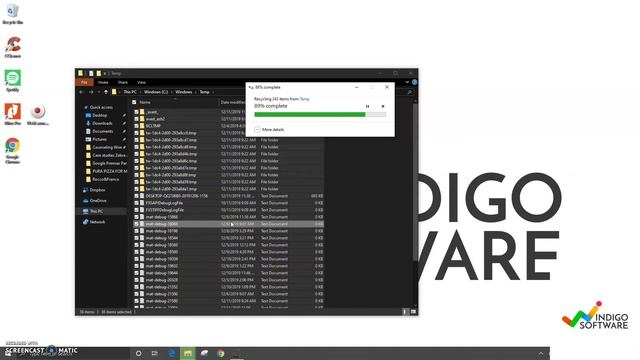Click Windows (C:) in the address breadcrumb

click(156, 92)
